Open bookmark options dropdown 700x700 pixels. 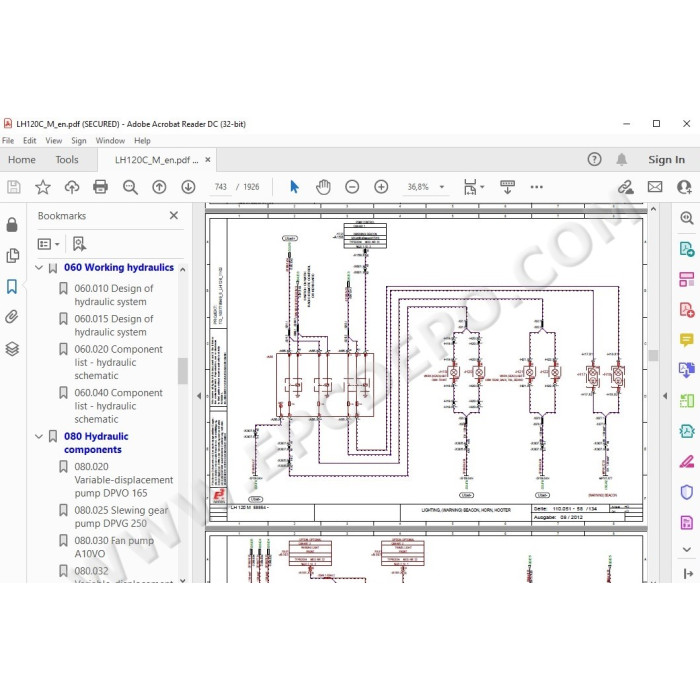click(x=49, y=244)
